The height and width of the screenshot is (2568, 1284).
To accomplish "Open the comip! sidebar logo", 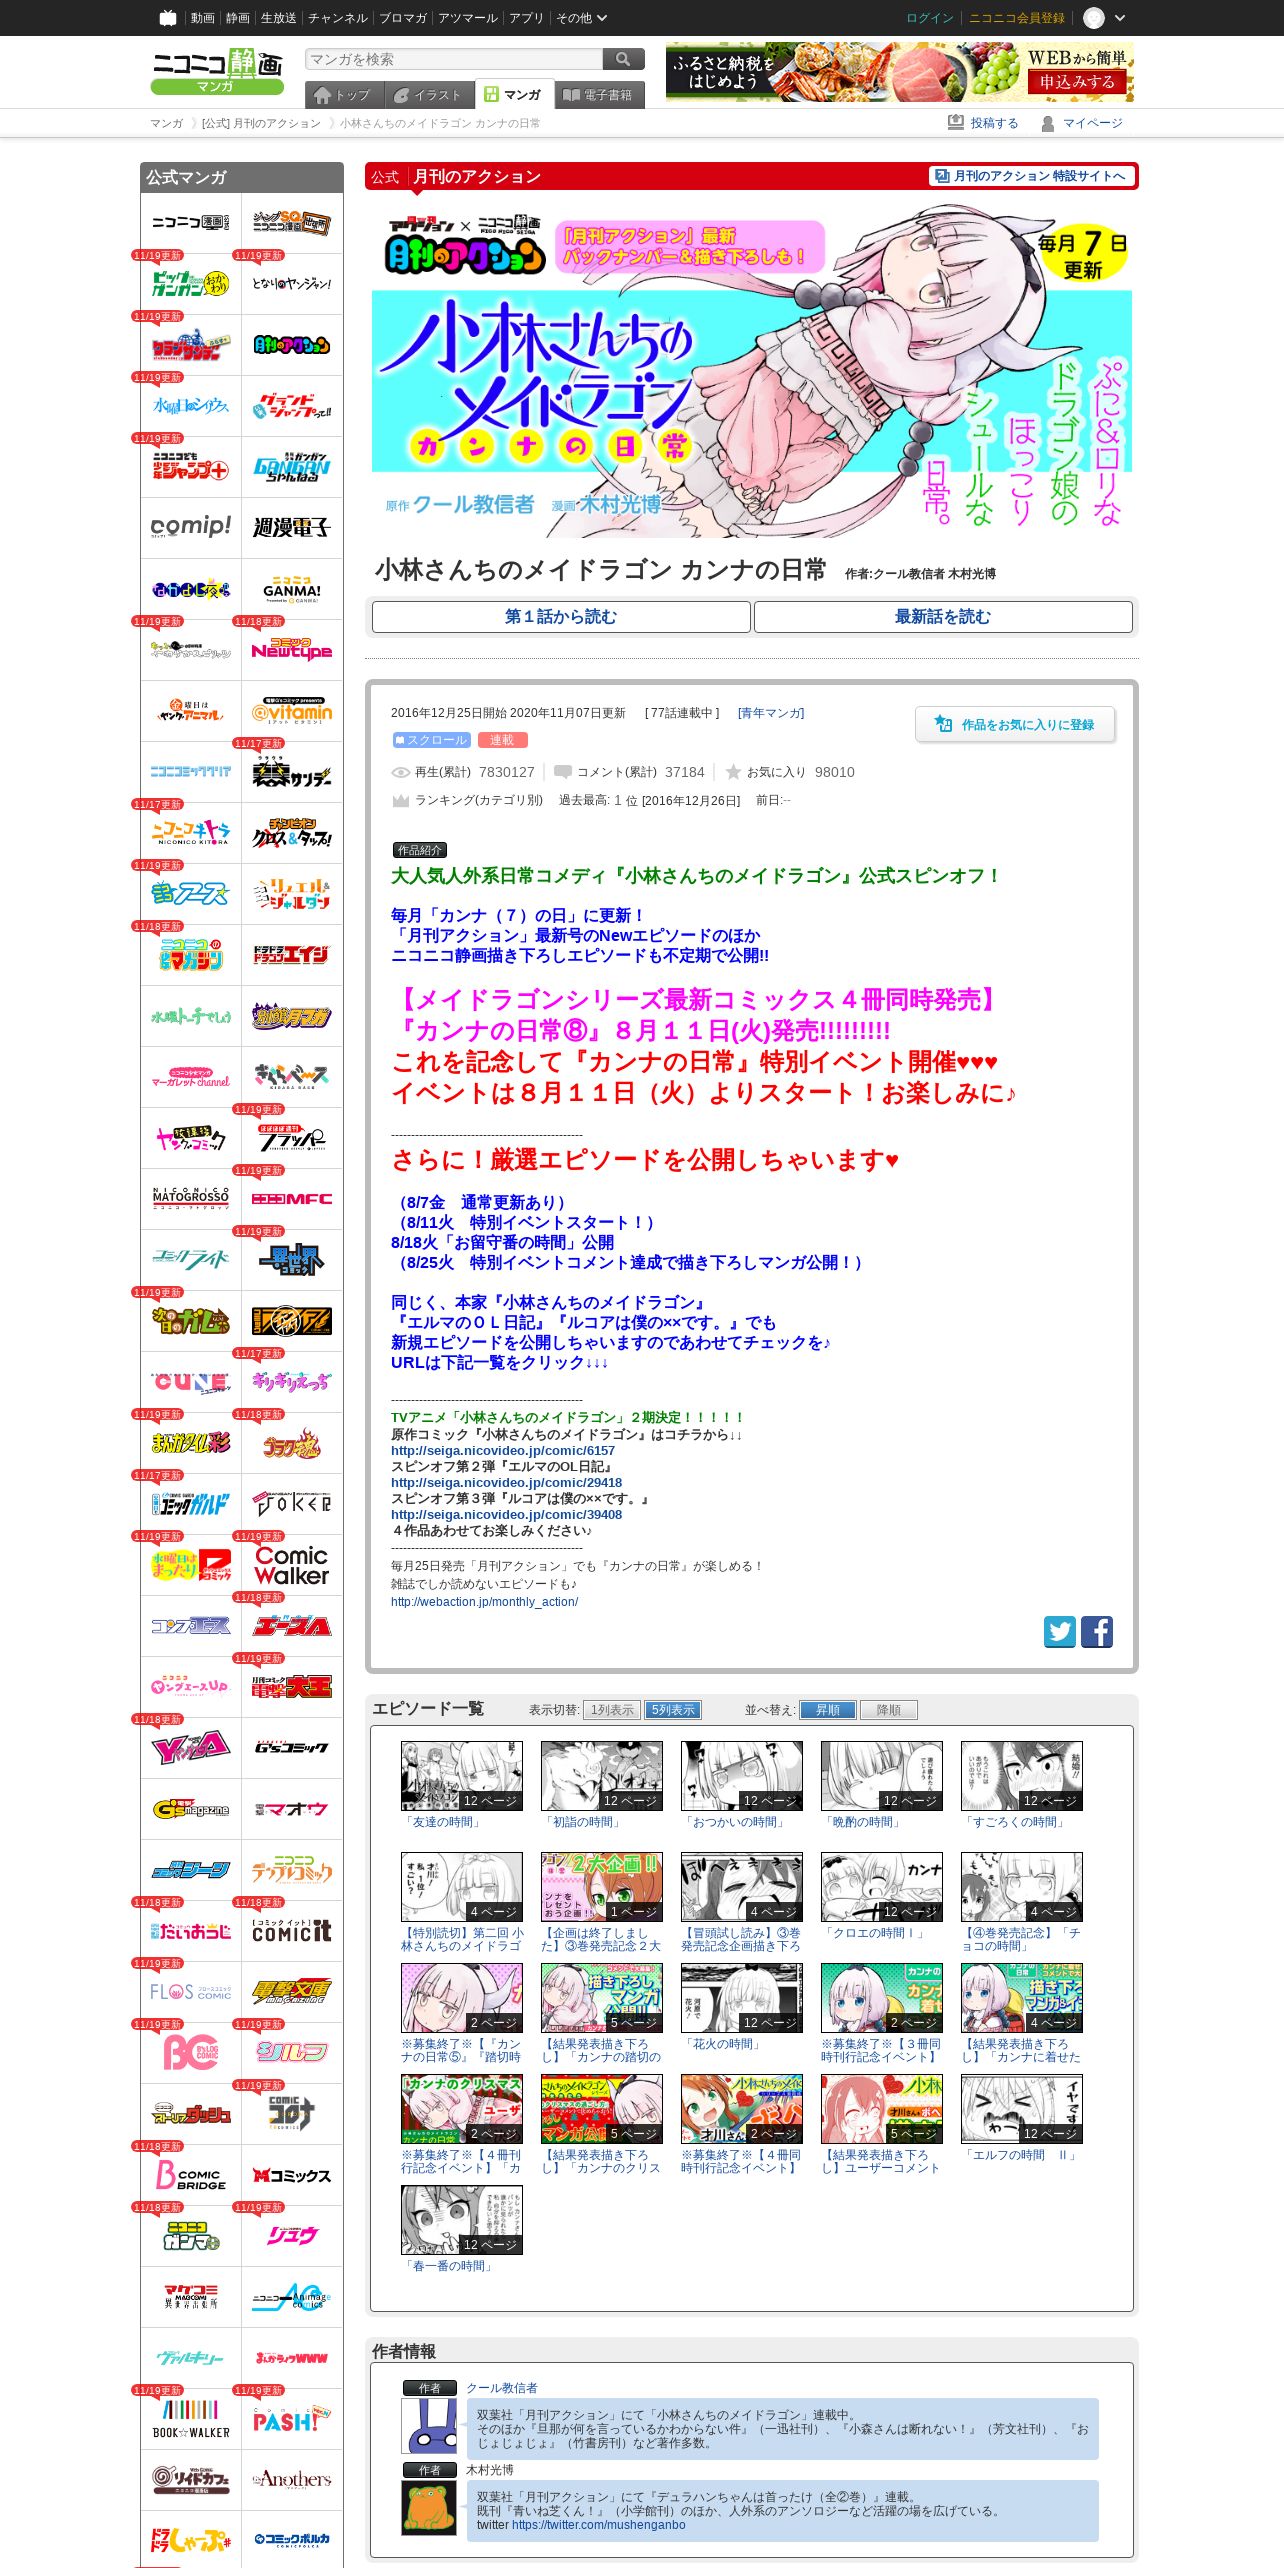I will point(191,527).
